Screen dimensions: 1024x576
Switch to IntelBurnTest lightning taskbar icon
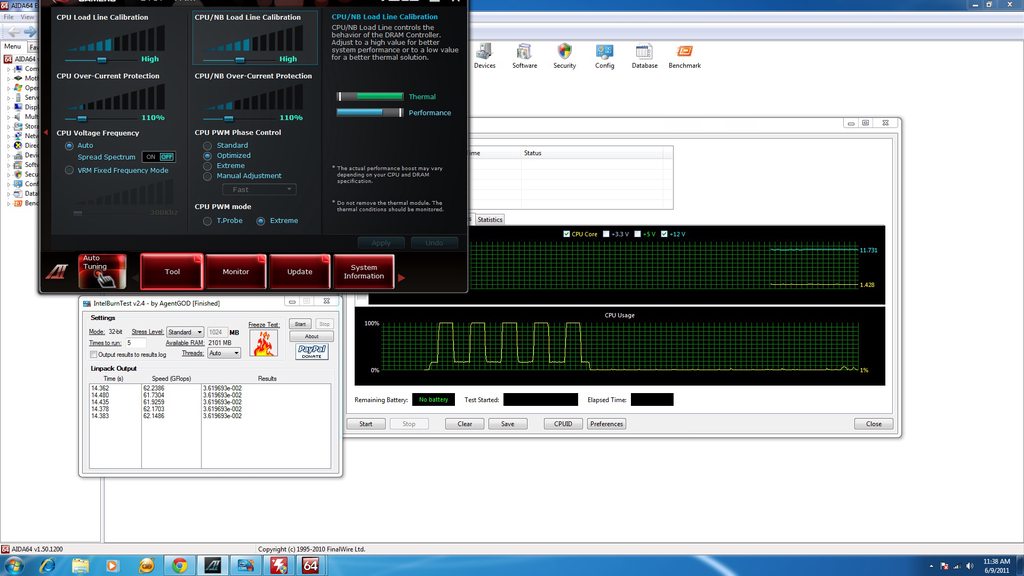pyautogui.click(x=279, y=566)
